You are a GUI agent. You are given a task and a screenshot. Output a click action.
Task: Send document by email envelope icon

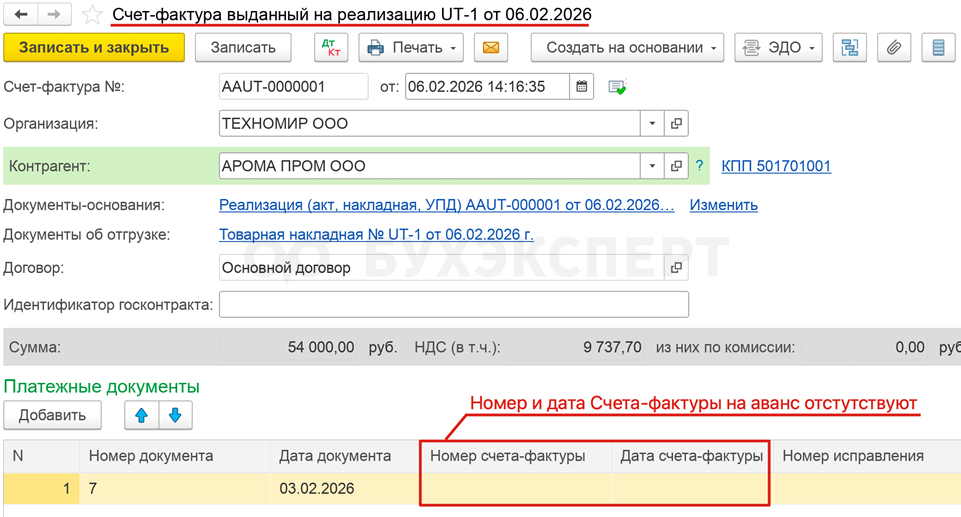pos(491,48)
